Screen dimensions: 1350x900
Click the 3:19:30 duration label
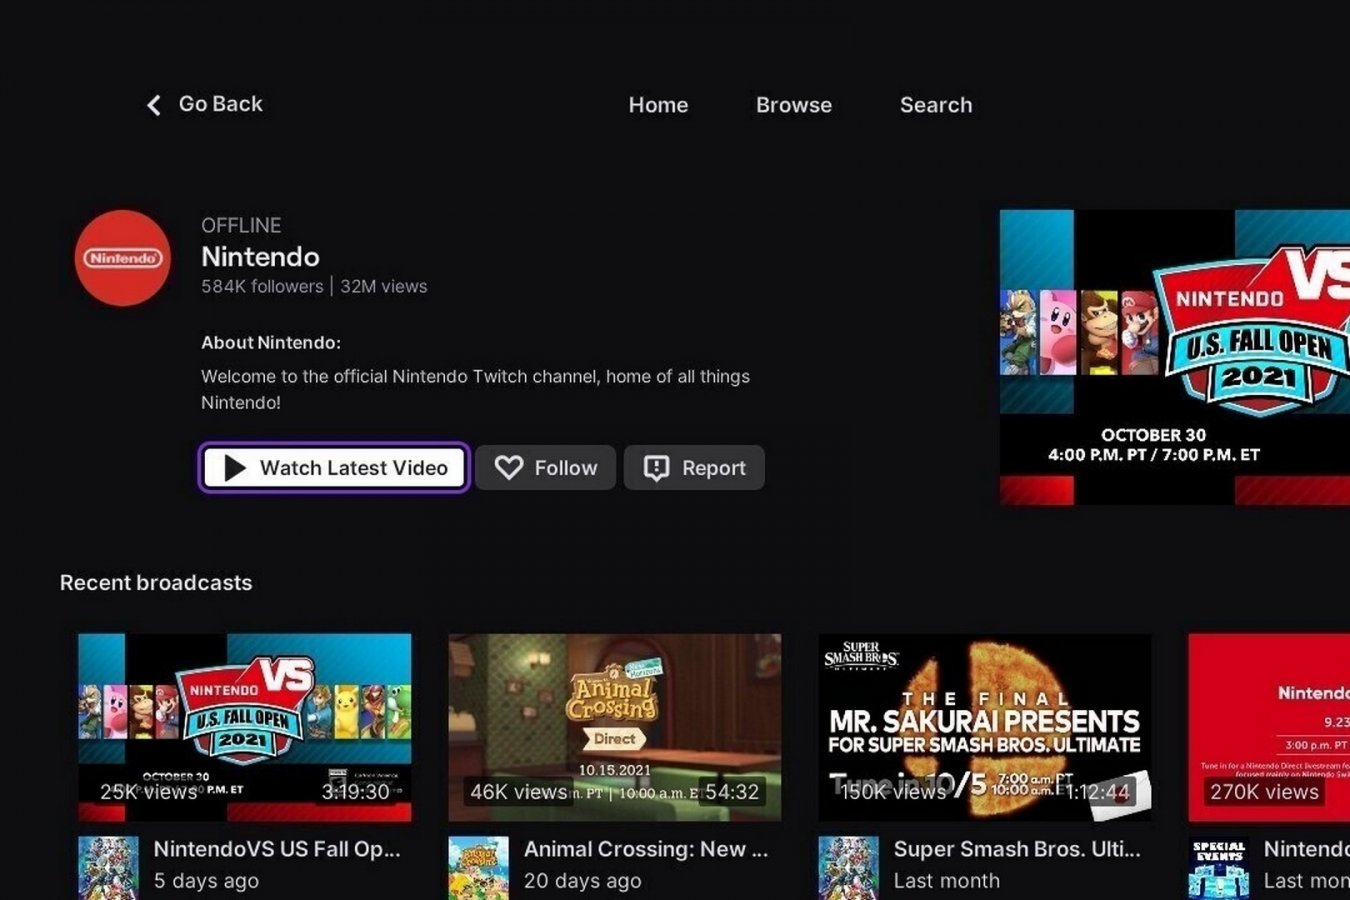[355, 792]
